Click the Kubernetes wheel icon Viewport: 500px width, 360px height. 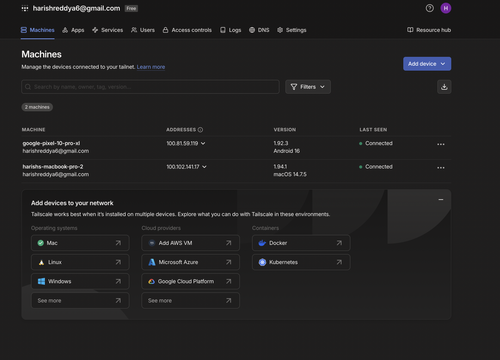coord(262,262)
